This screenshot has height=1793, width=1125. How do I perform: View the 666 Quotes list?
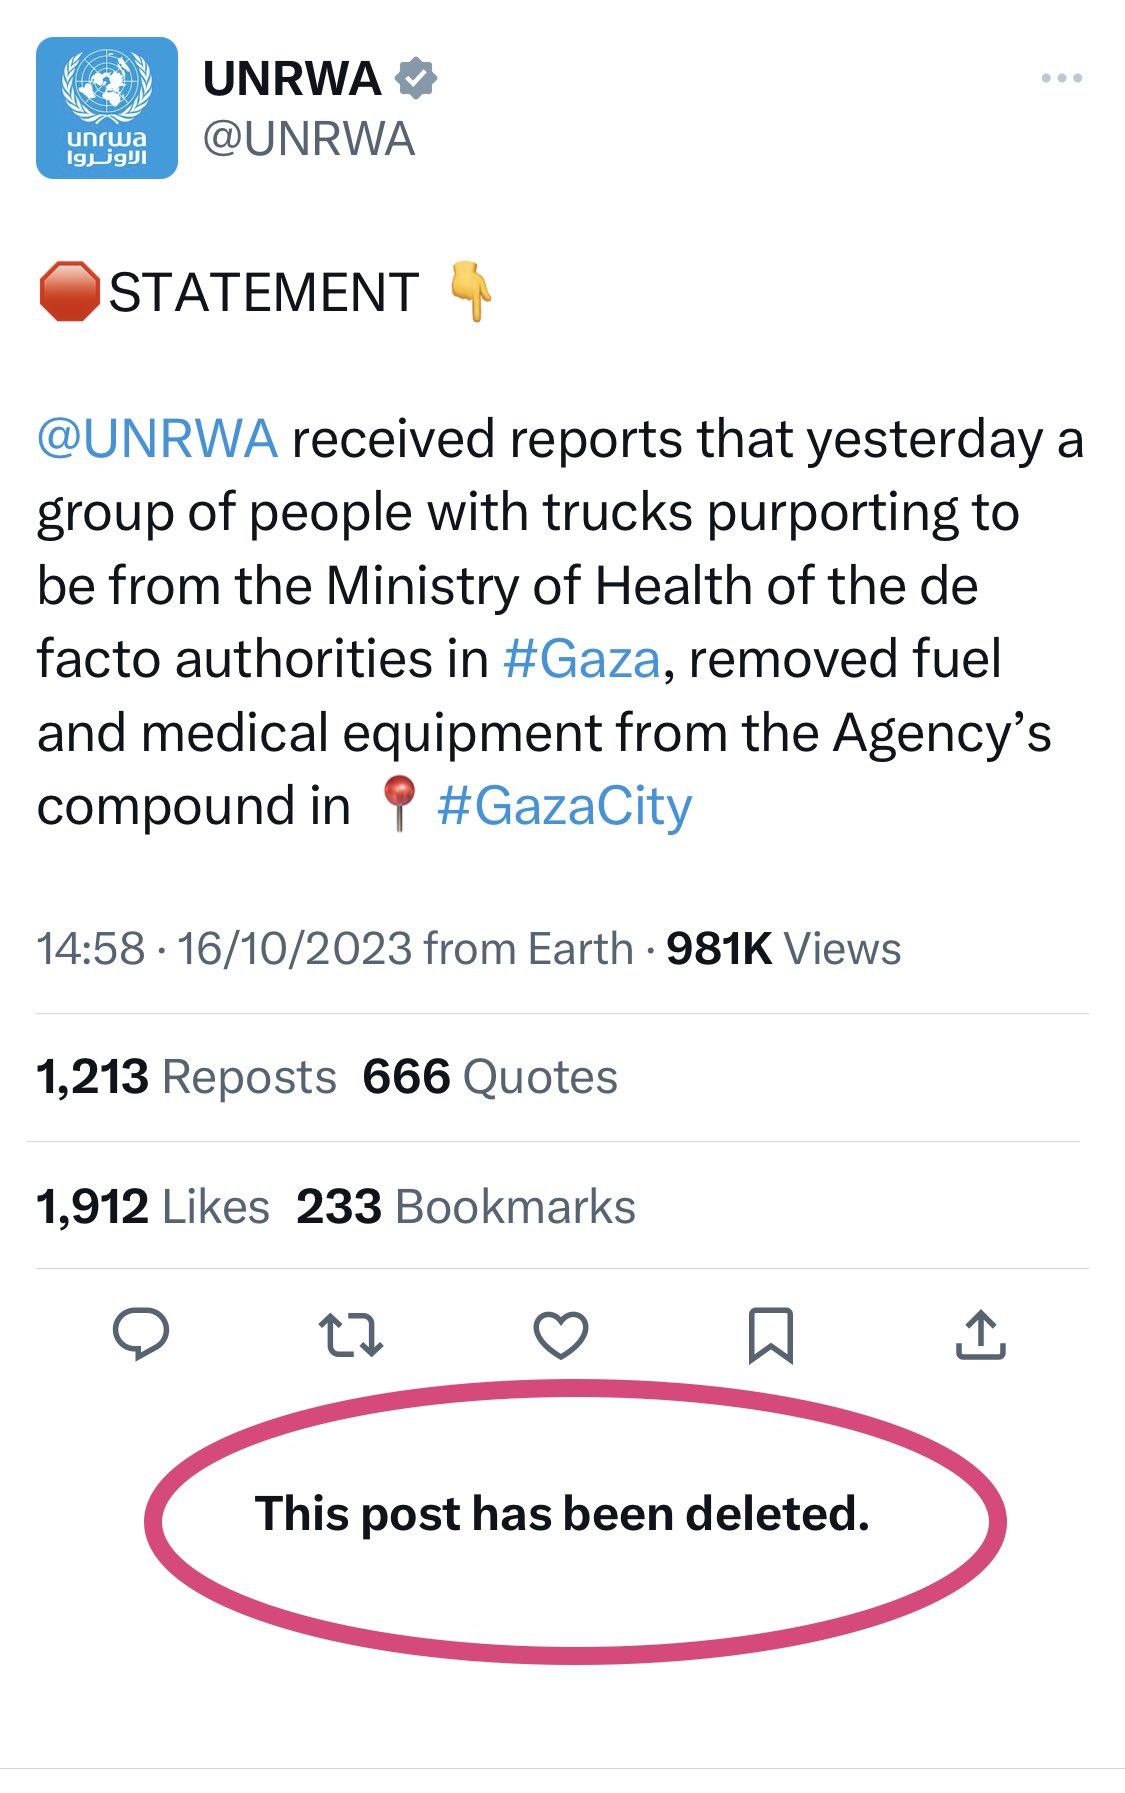(490, 1077)
